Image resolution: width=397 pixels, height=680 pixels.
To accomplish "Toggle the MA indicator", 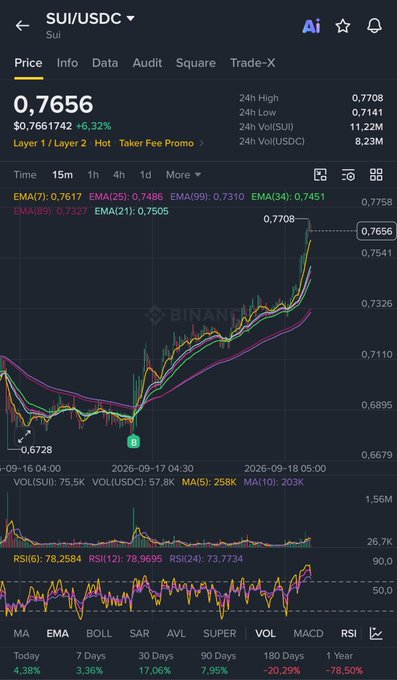I will pyautogui.click(x=21, y=634).
